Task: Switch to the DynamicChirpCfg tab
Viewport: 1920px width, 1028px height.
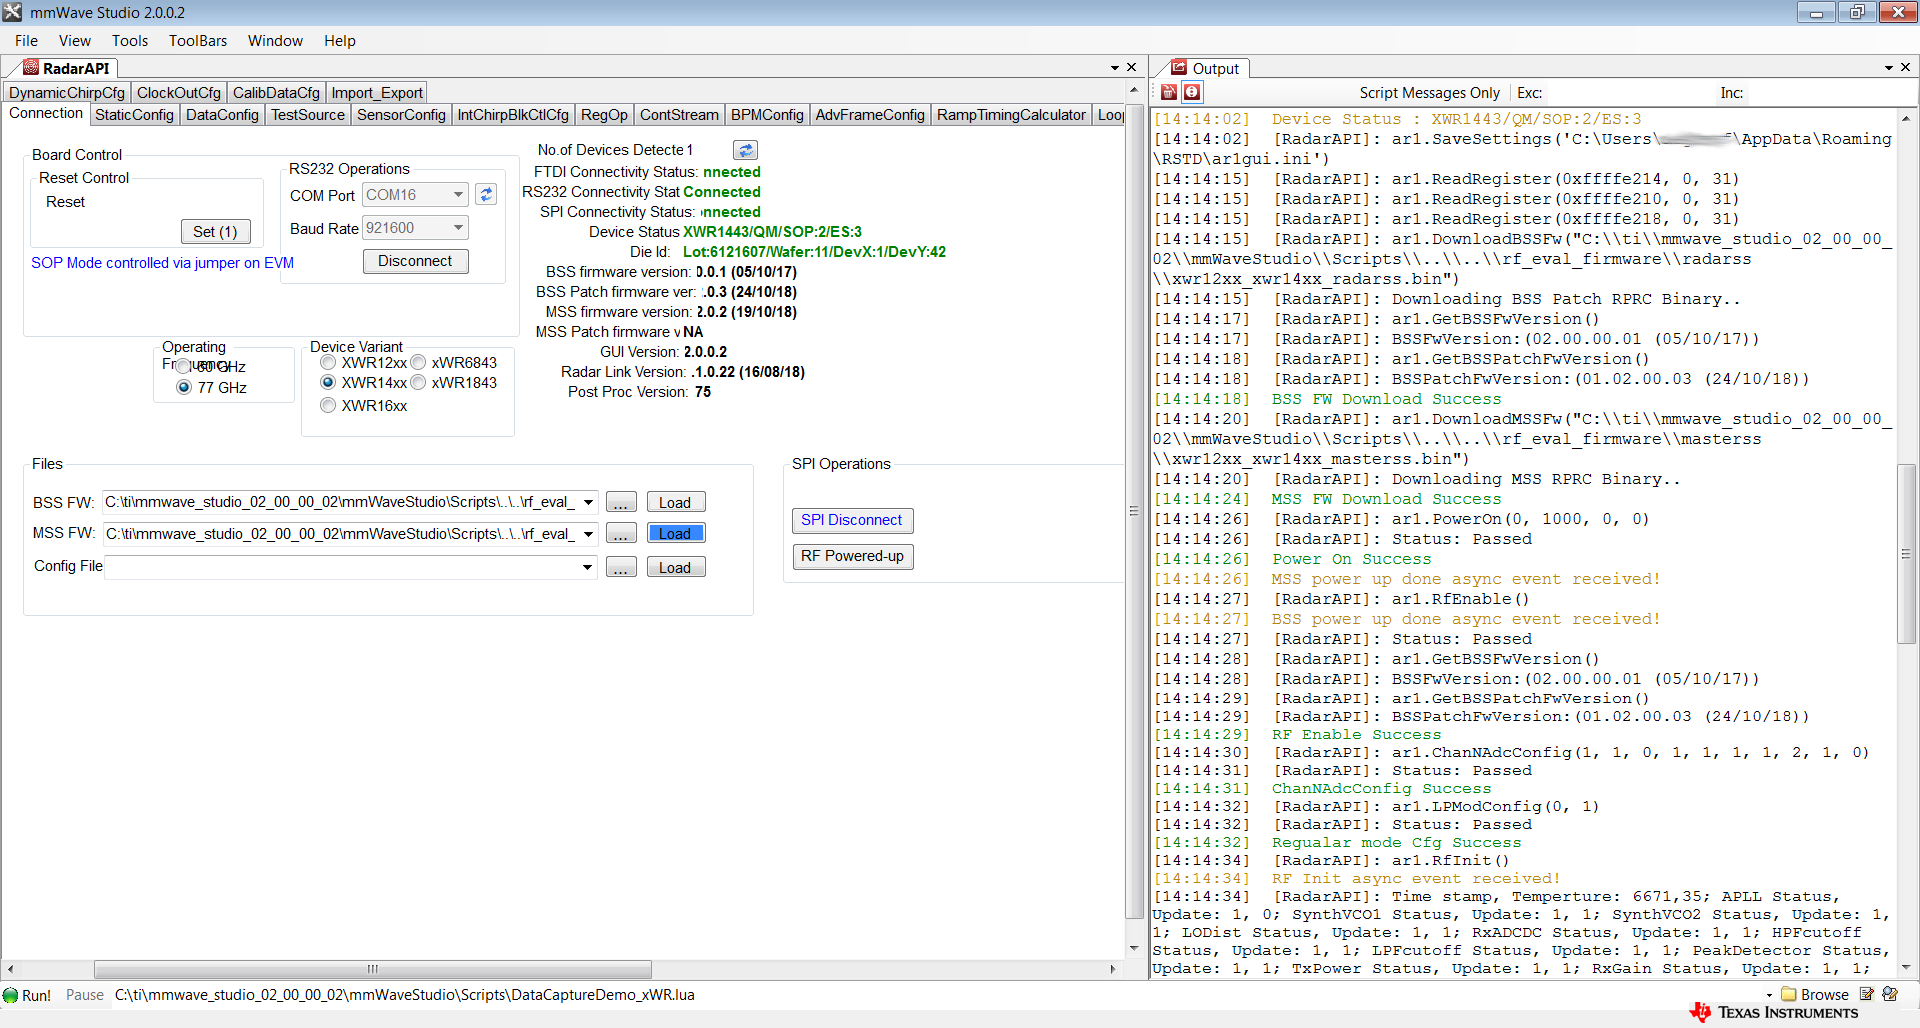Action: tap(67, 92)
